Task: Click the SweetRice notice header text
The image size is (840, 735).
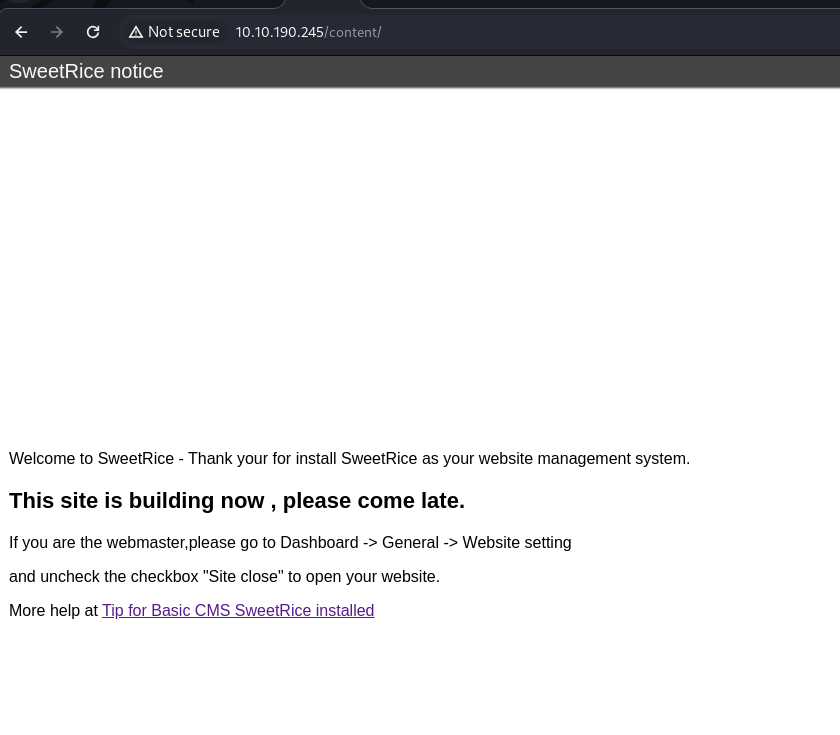Action: 86,71
